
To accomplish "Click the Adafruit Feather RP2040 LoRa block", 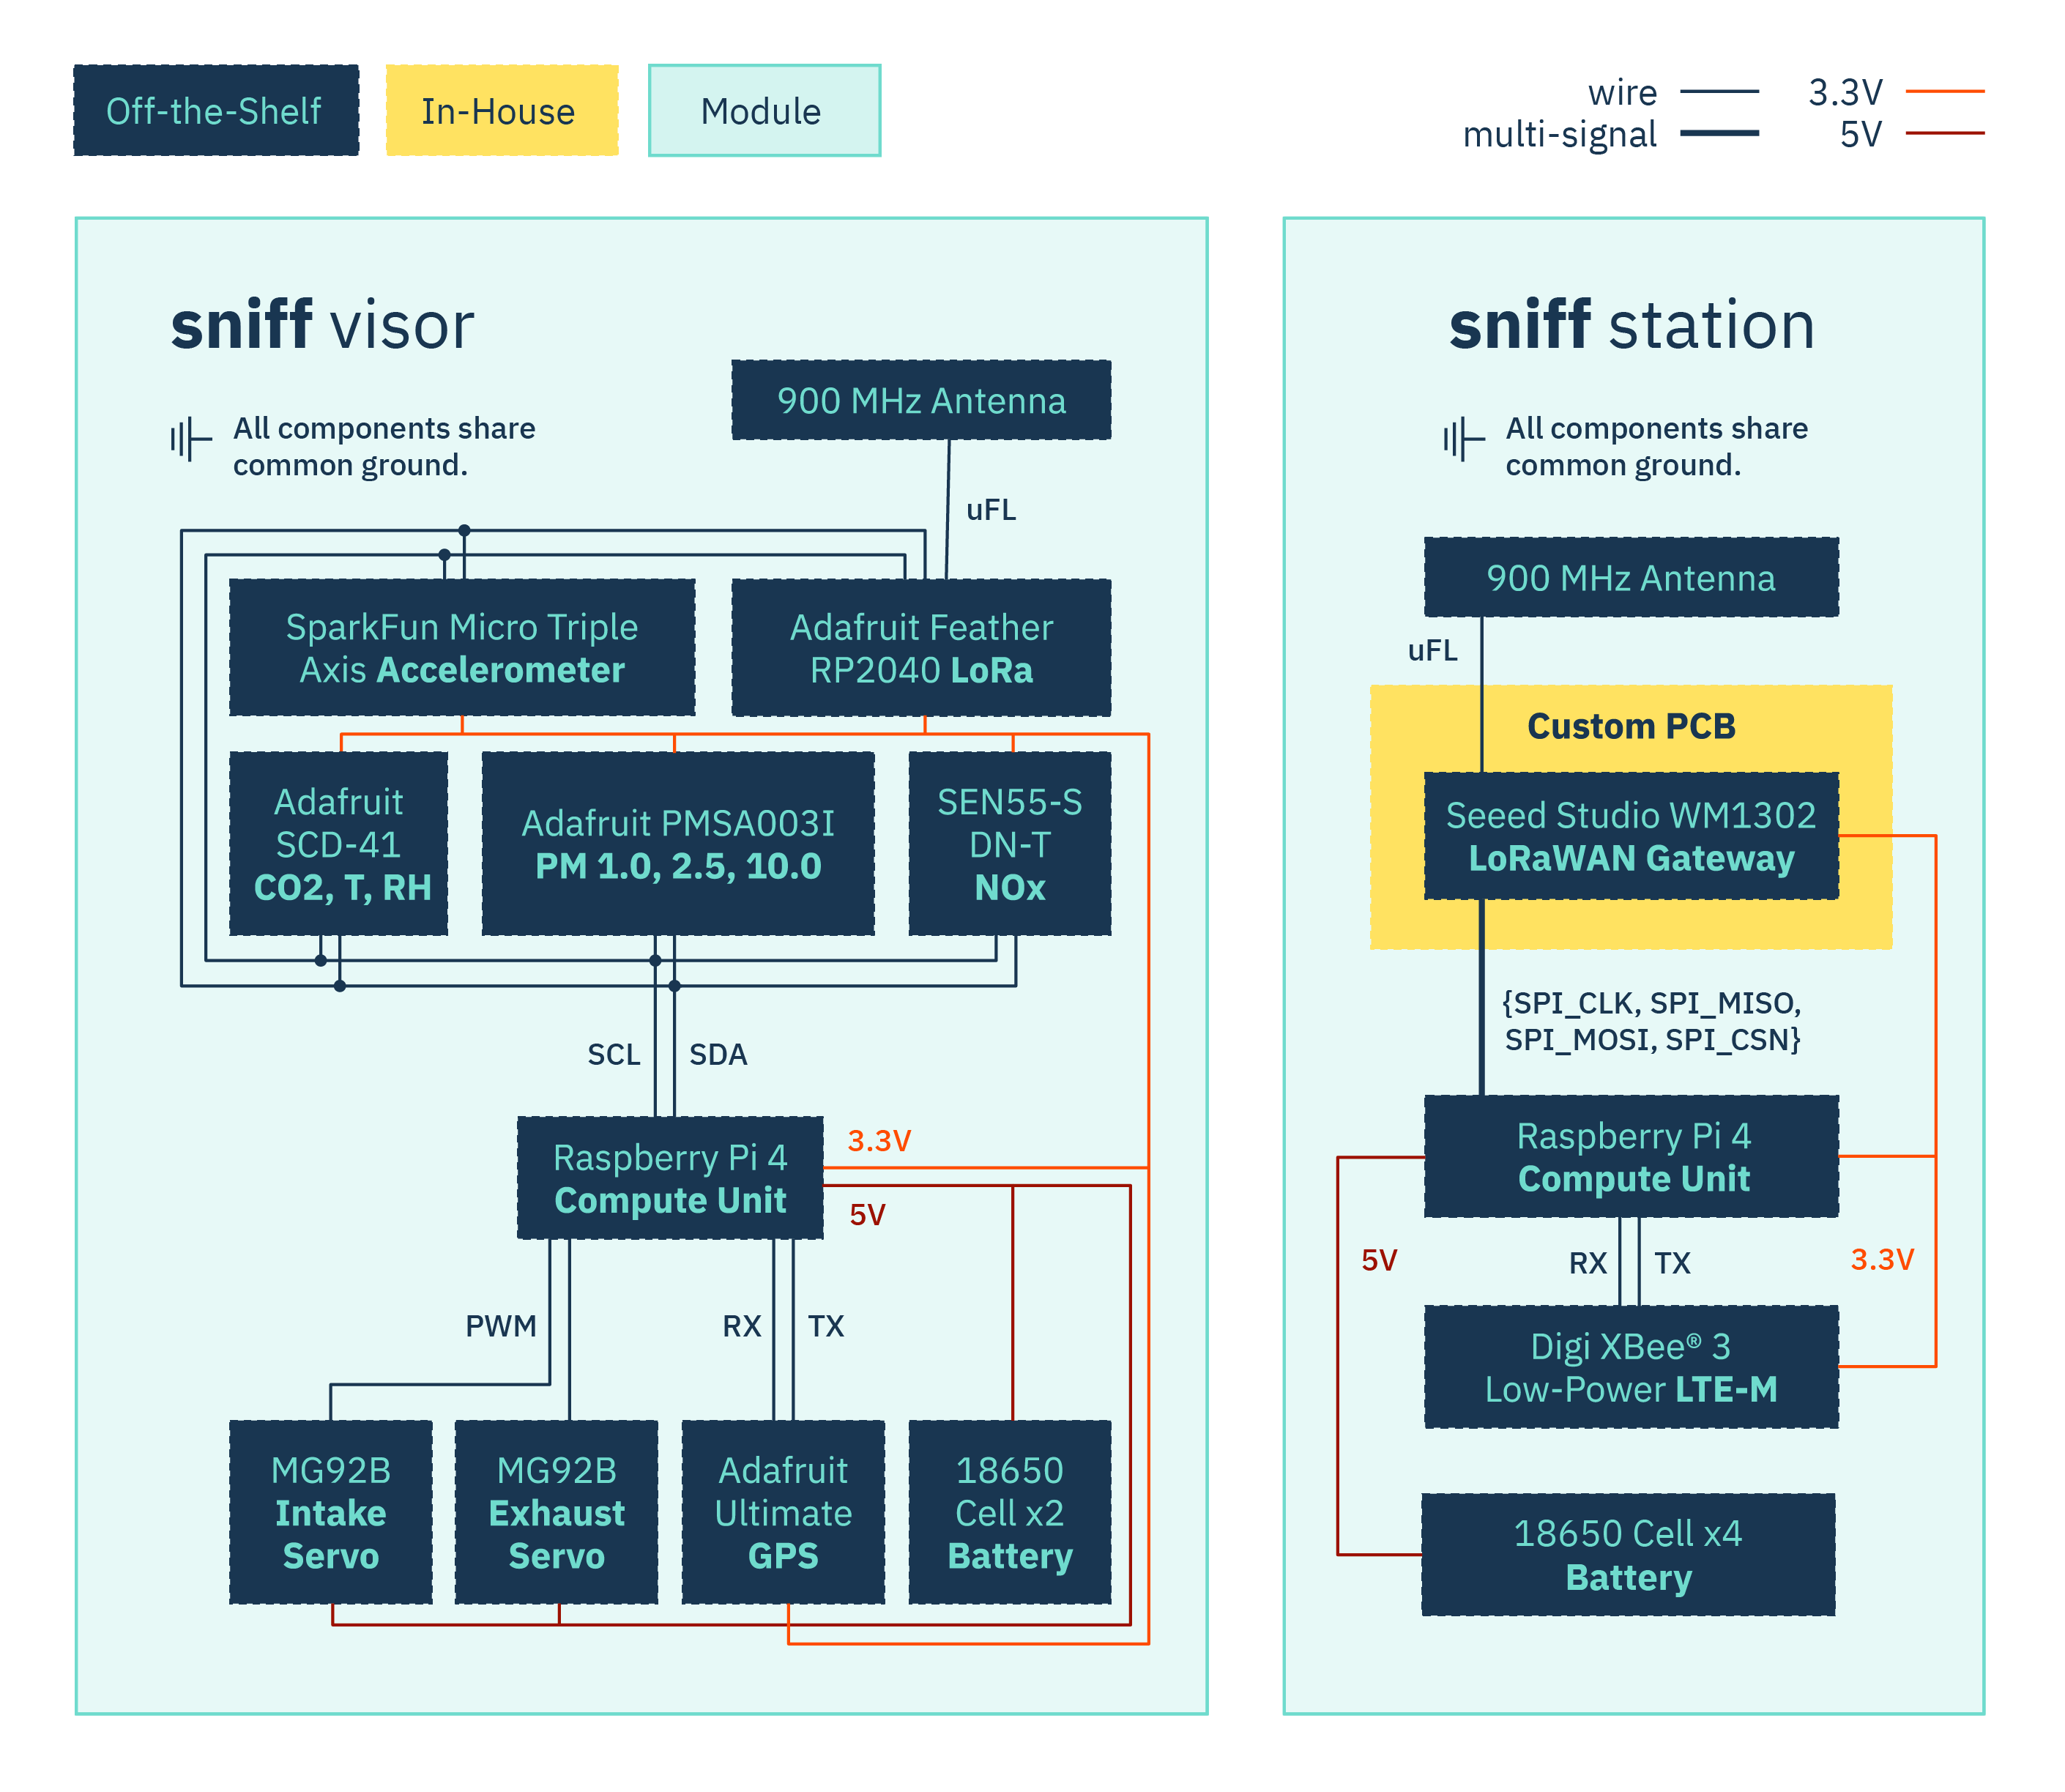I will (921, 648).
